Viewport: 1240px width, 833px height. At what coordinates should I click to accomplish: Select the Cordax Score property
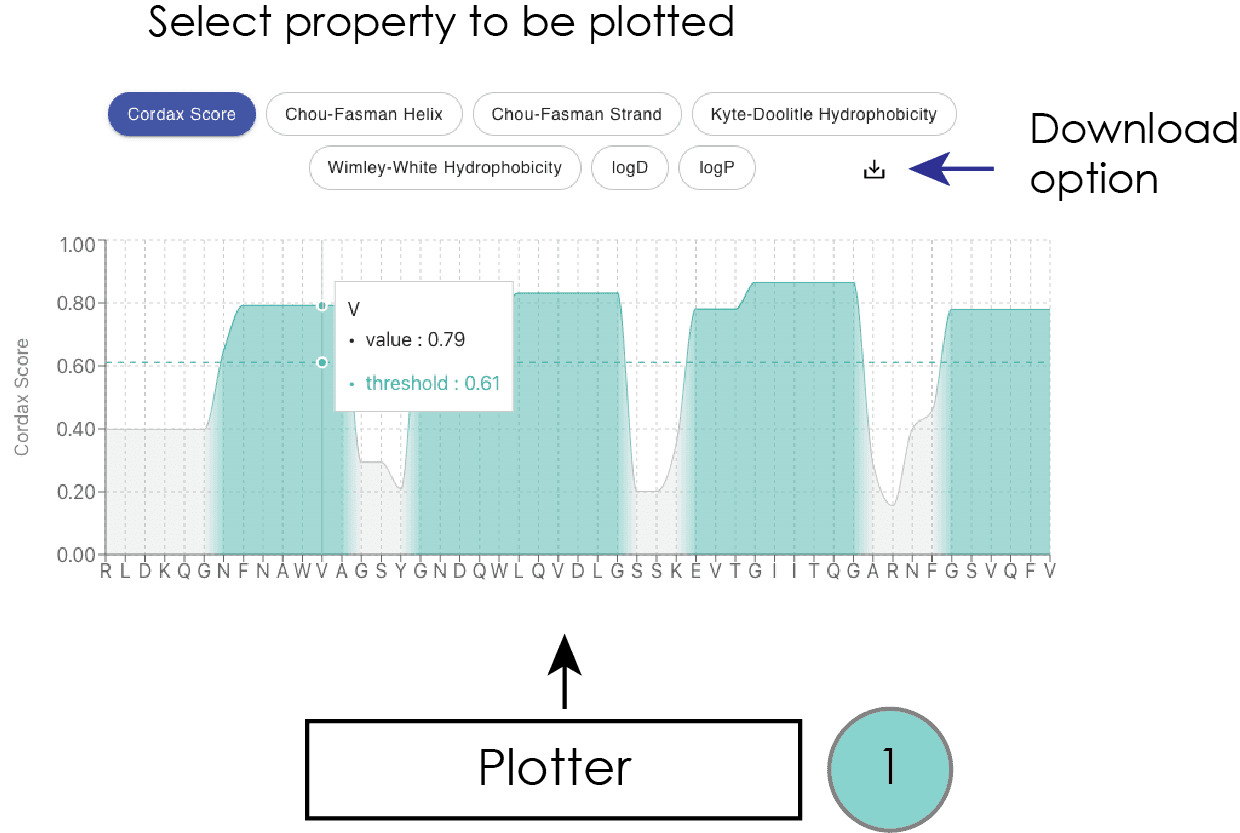pyautogui.click(x=182, y=114)
